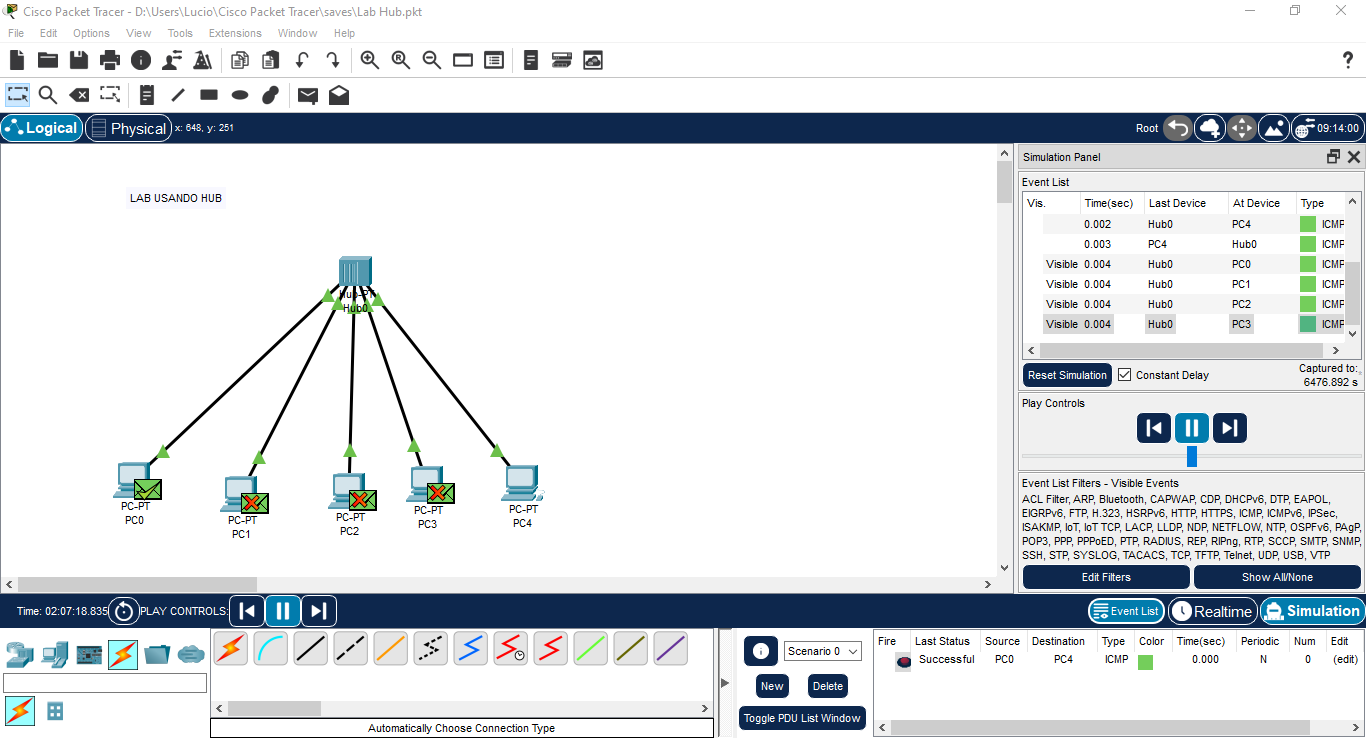This screenshot has height=738, width=1366.
Task: Toggle the Constant Delay checkbox
Action: (1125, 375)
